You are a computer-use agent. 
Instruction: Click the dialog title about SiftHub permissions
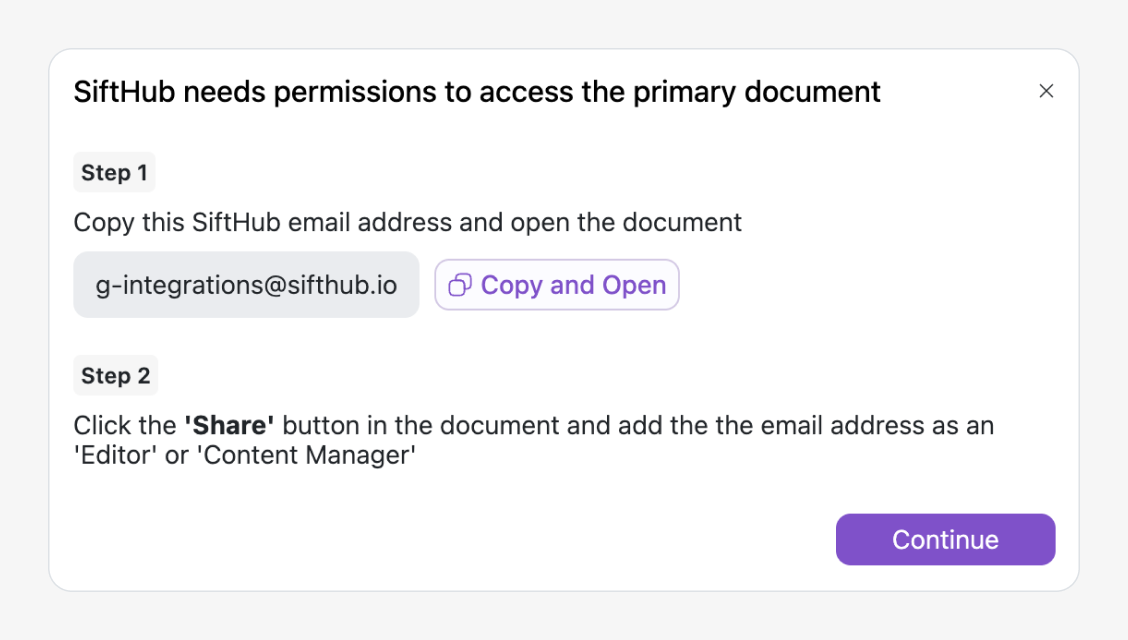(477, 92)
